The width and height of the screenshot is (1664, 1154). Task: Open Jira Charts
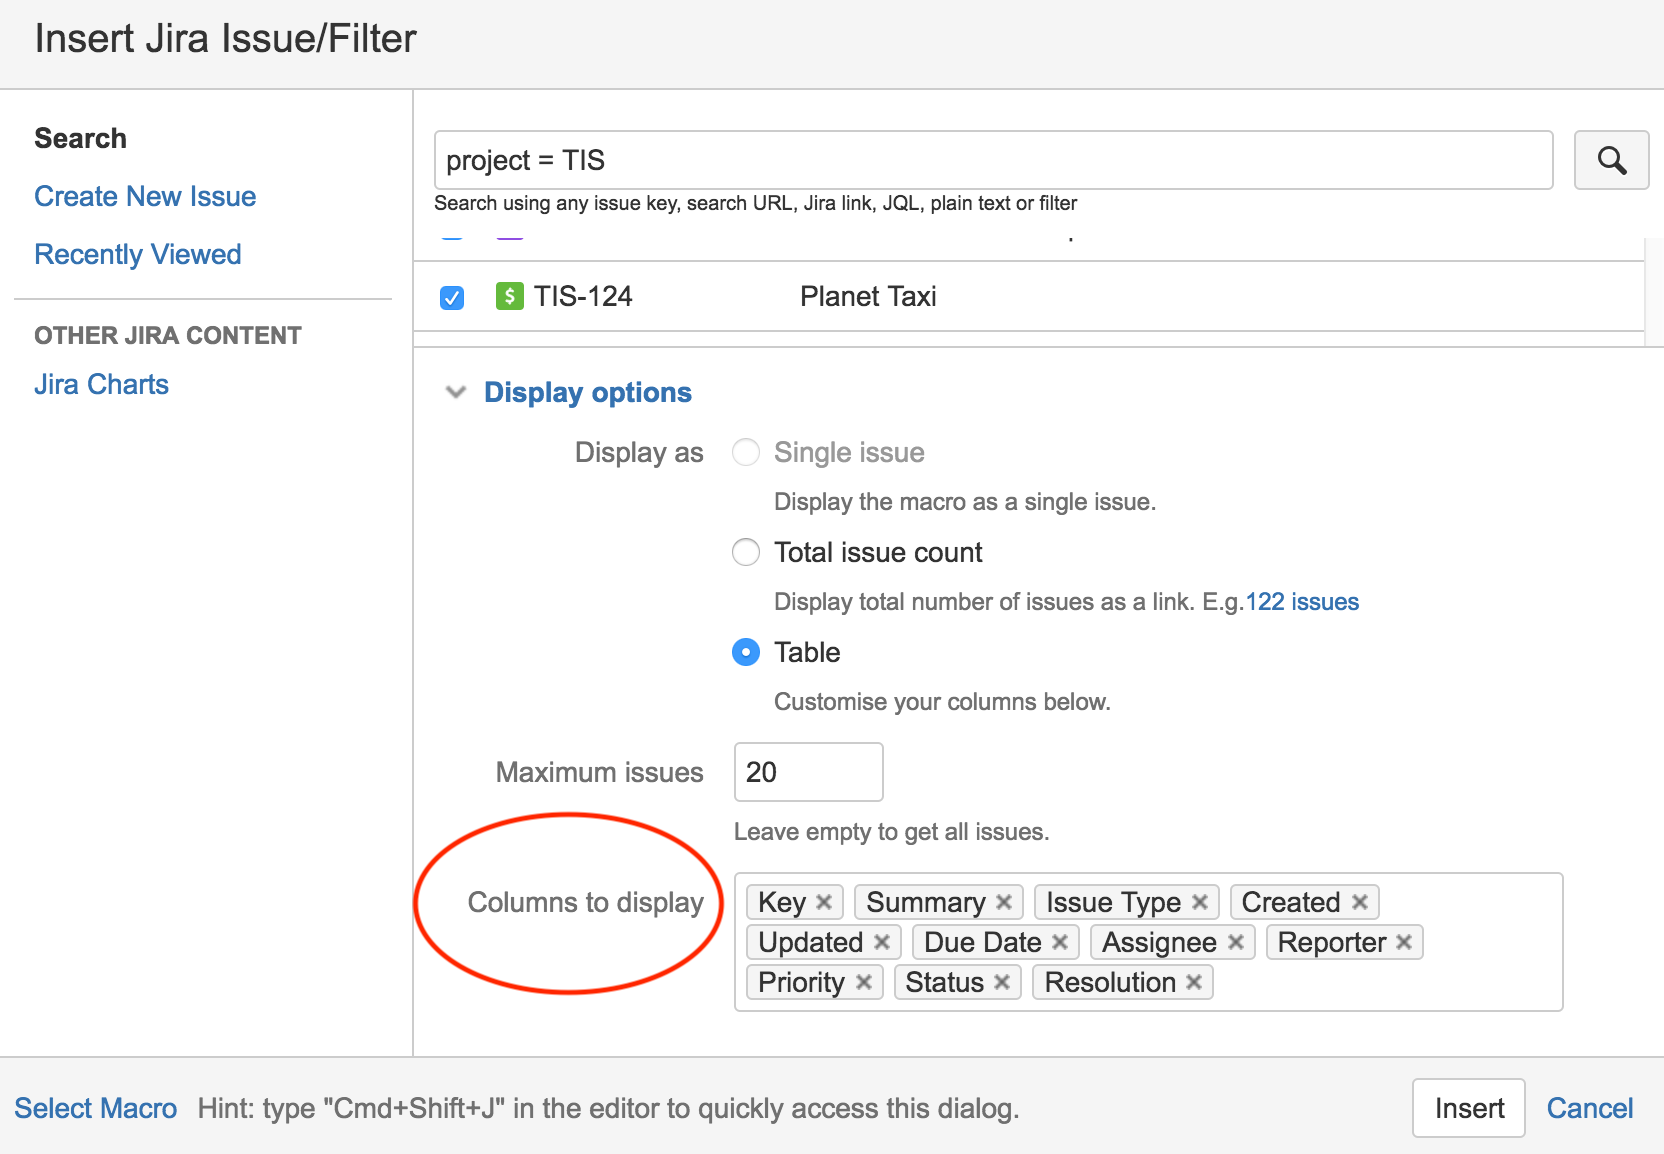tap(101, 383)
